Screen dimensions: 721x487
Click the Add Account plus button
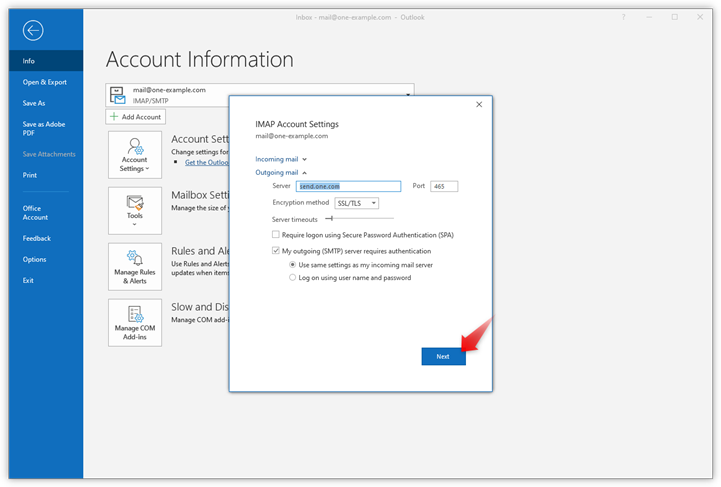point(135,117)
